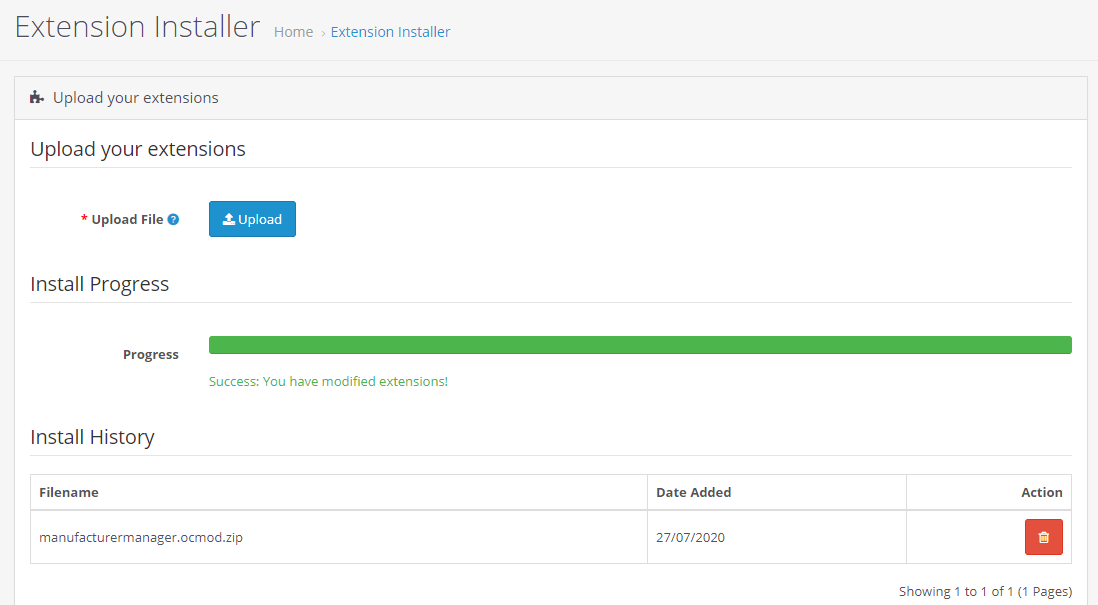Go to Home breadcrumb link

(x=293, y=32)
